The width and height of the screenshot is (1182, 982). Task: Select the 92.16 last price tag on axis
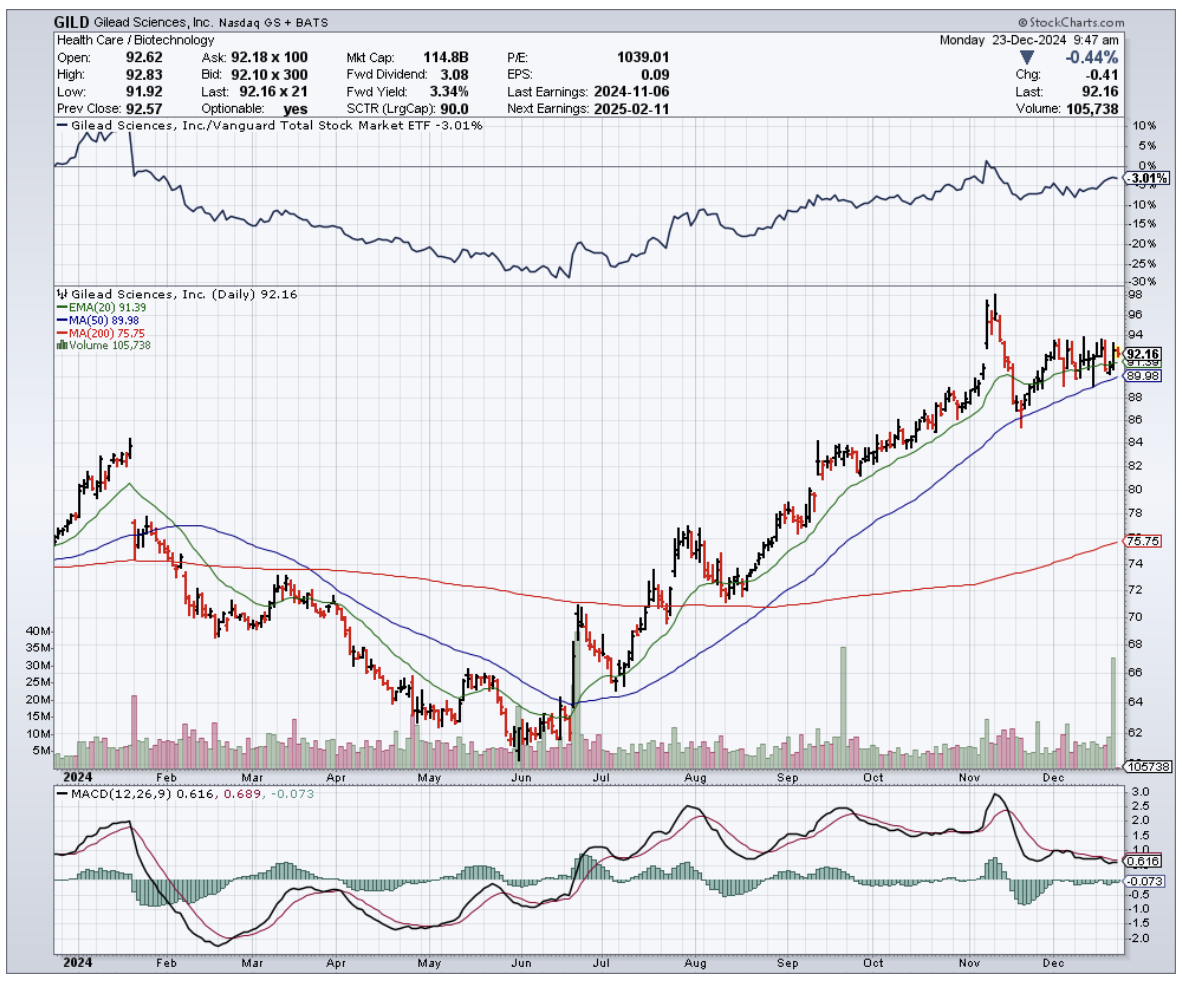click(1142, 354)
